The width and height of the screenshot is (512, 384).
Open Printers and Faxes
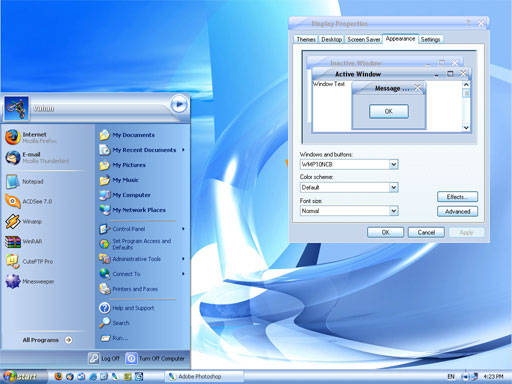pos(129,289)
